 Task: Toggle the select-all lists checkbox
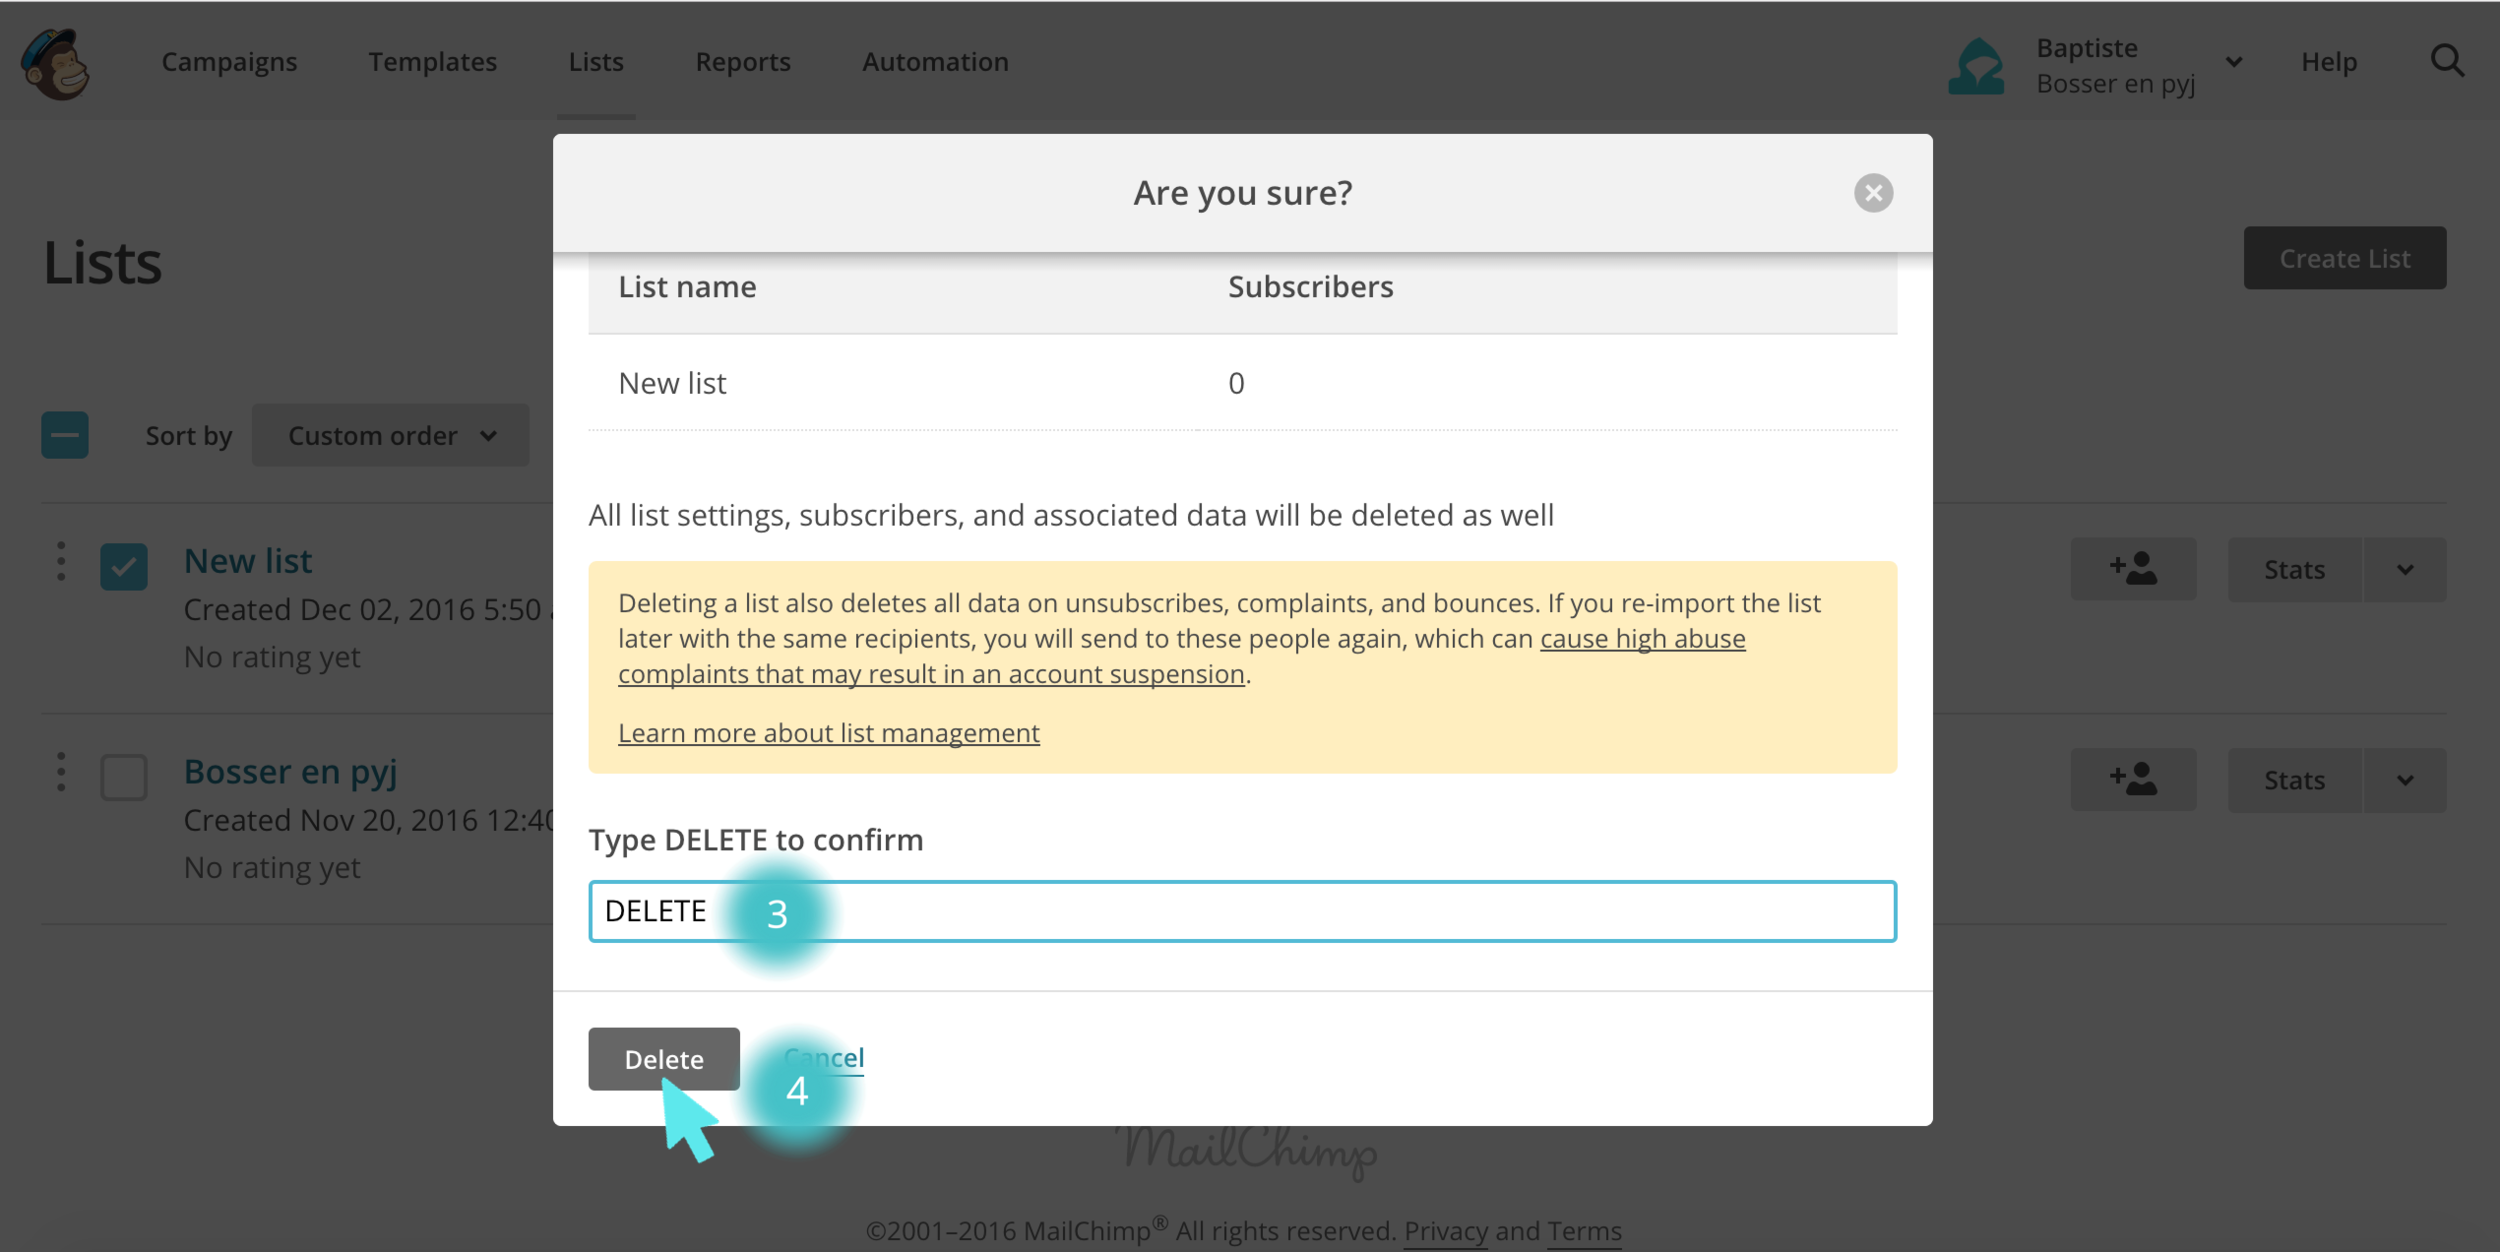(65, 435)
